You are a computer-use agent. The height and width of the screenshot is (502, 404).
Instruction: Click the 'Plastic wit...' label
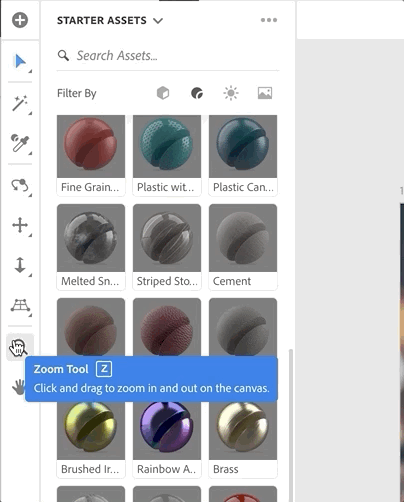[165, 187]
